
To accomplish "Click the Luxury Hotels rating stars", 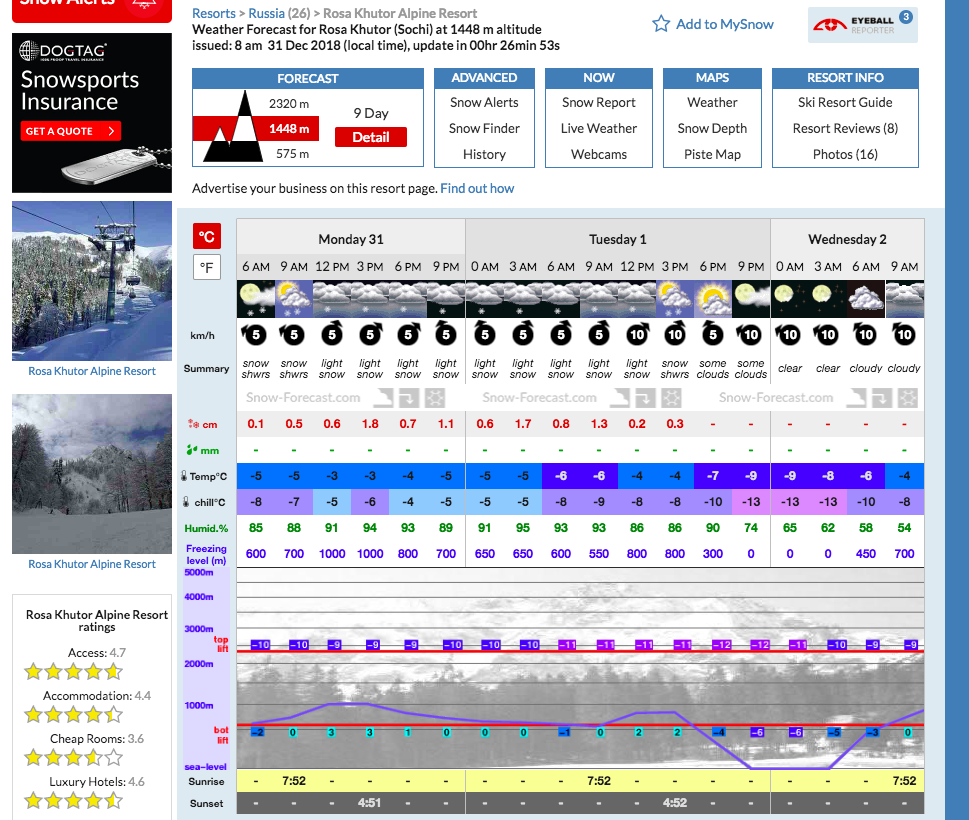I will 74,800.
